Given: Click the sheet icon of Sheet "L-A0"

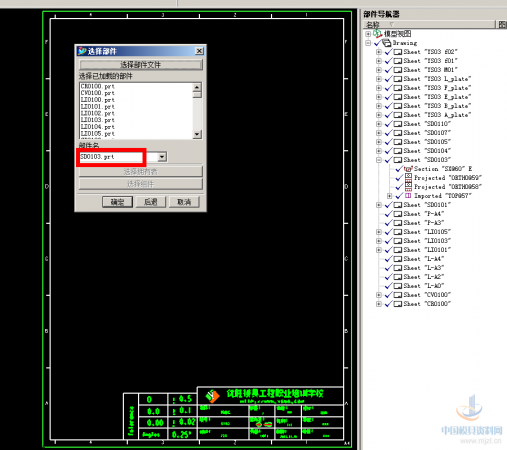Looking at the screenshot, I should coord(398,286).
